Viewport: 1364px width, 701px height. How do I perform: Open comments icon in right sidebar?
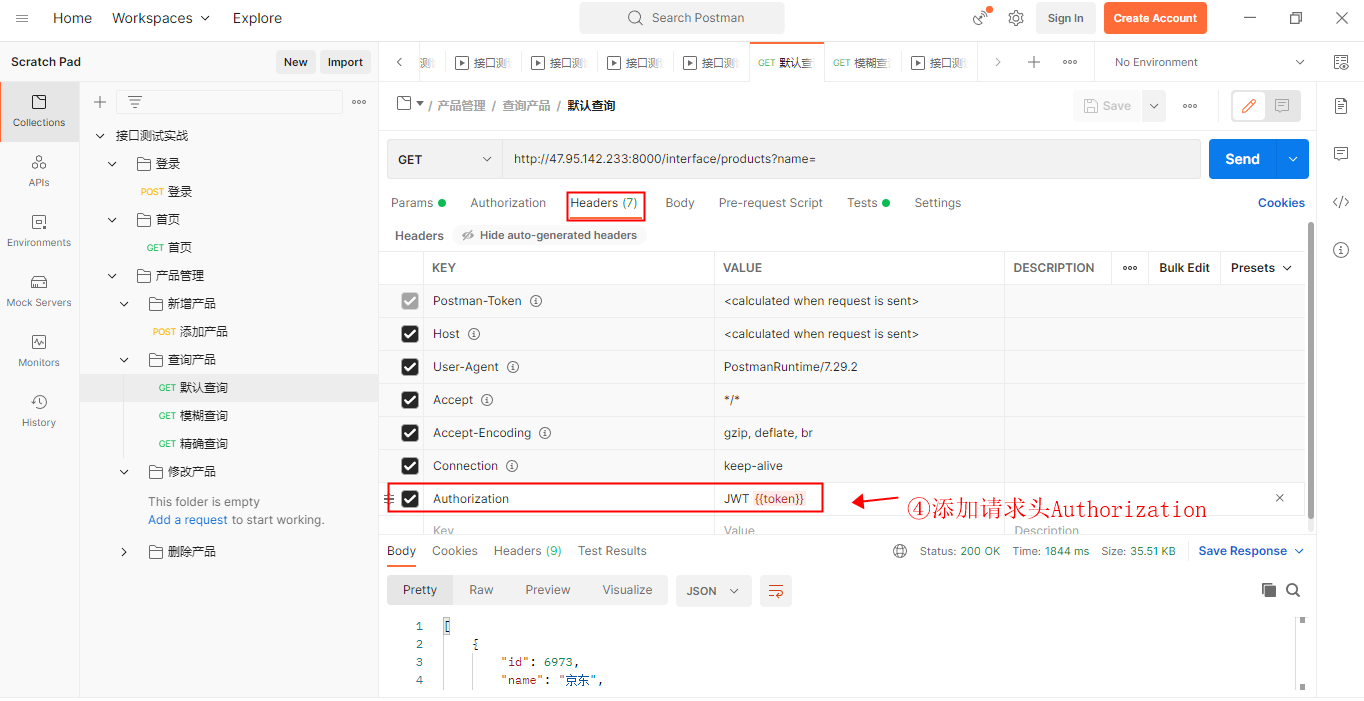(x=1341, y=153)
